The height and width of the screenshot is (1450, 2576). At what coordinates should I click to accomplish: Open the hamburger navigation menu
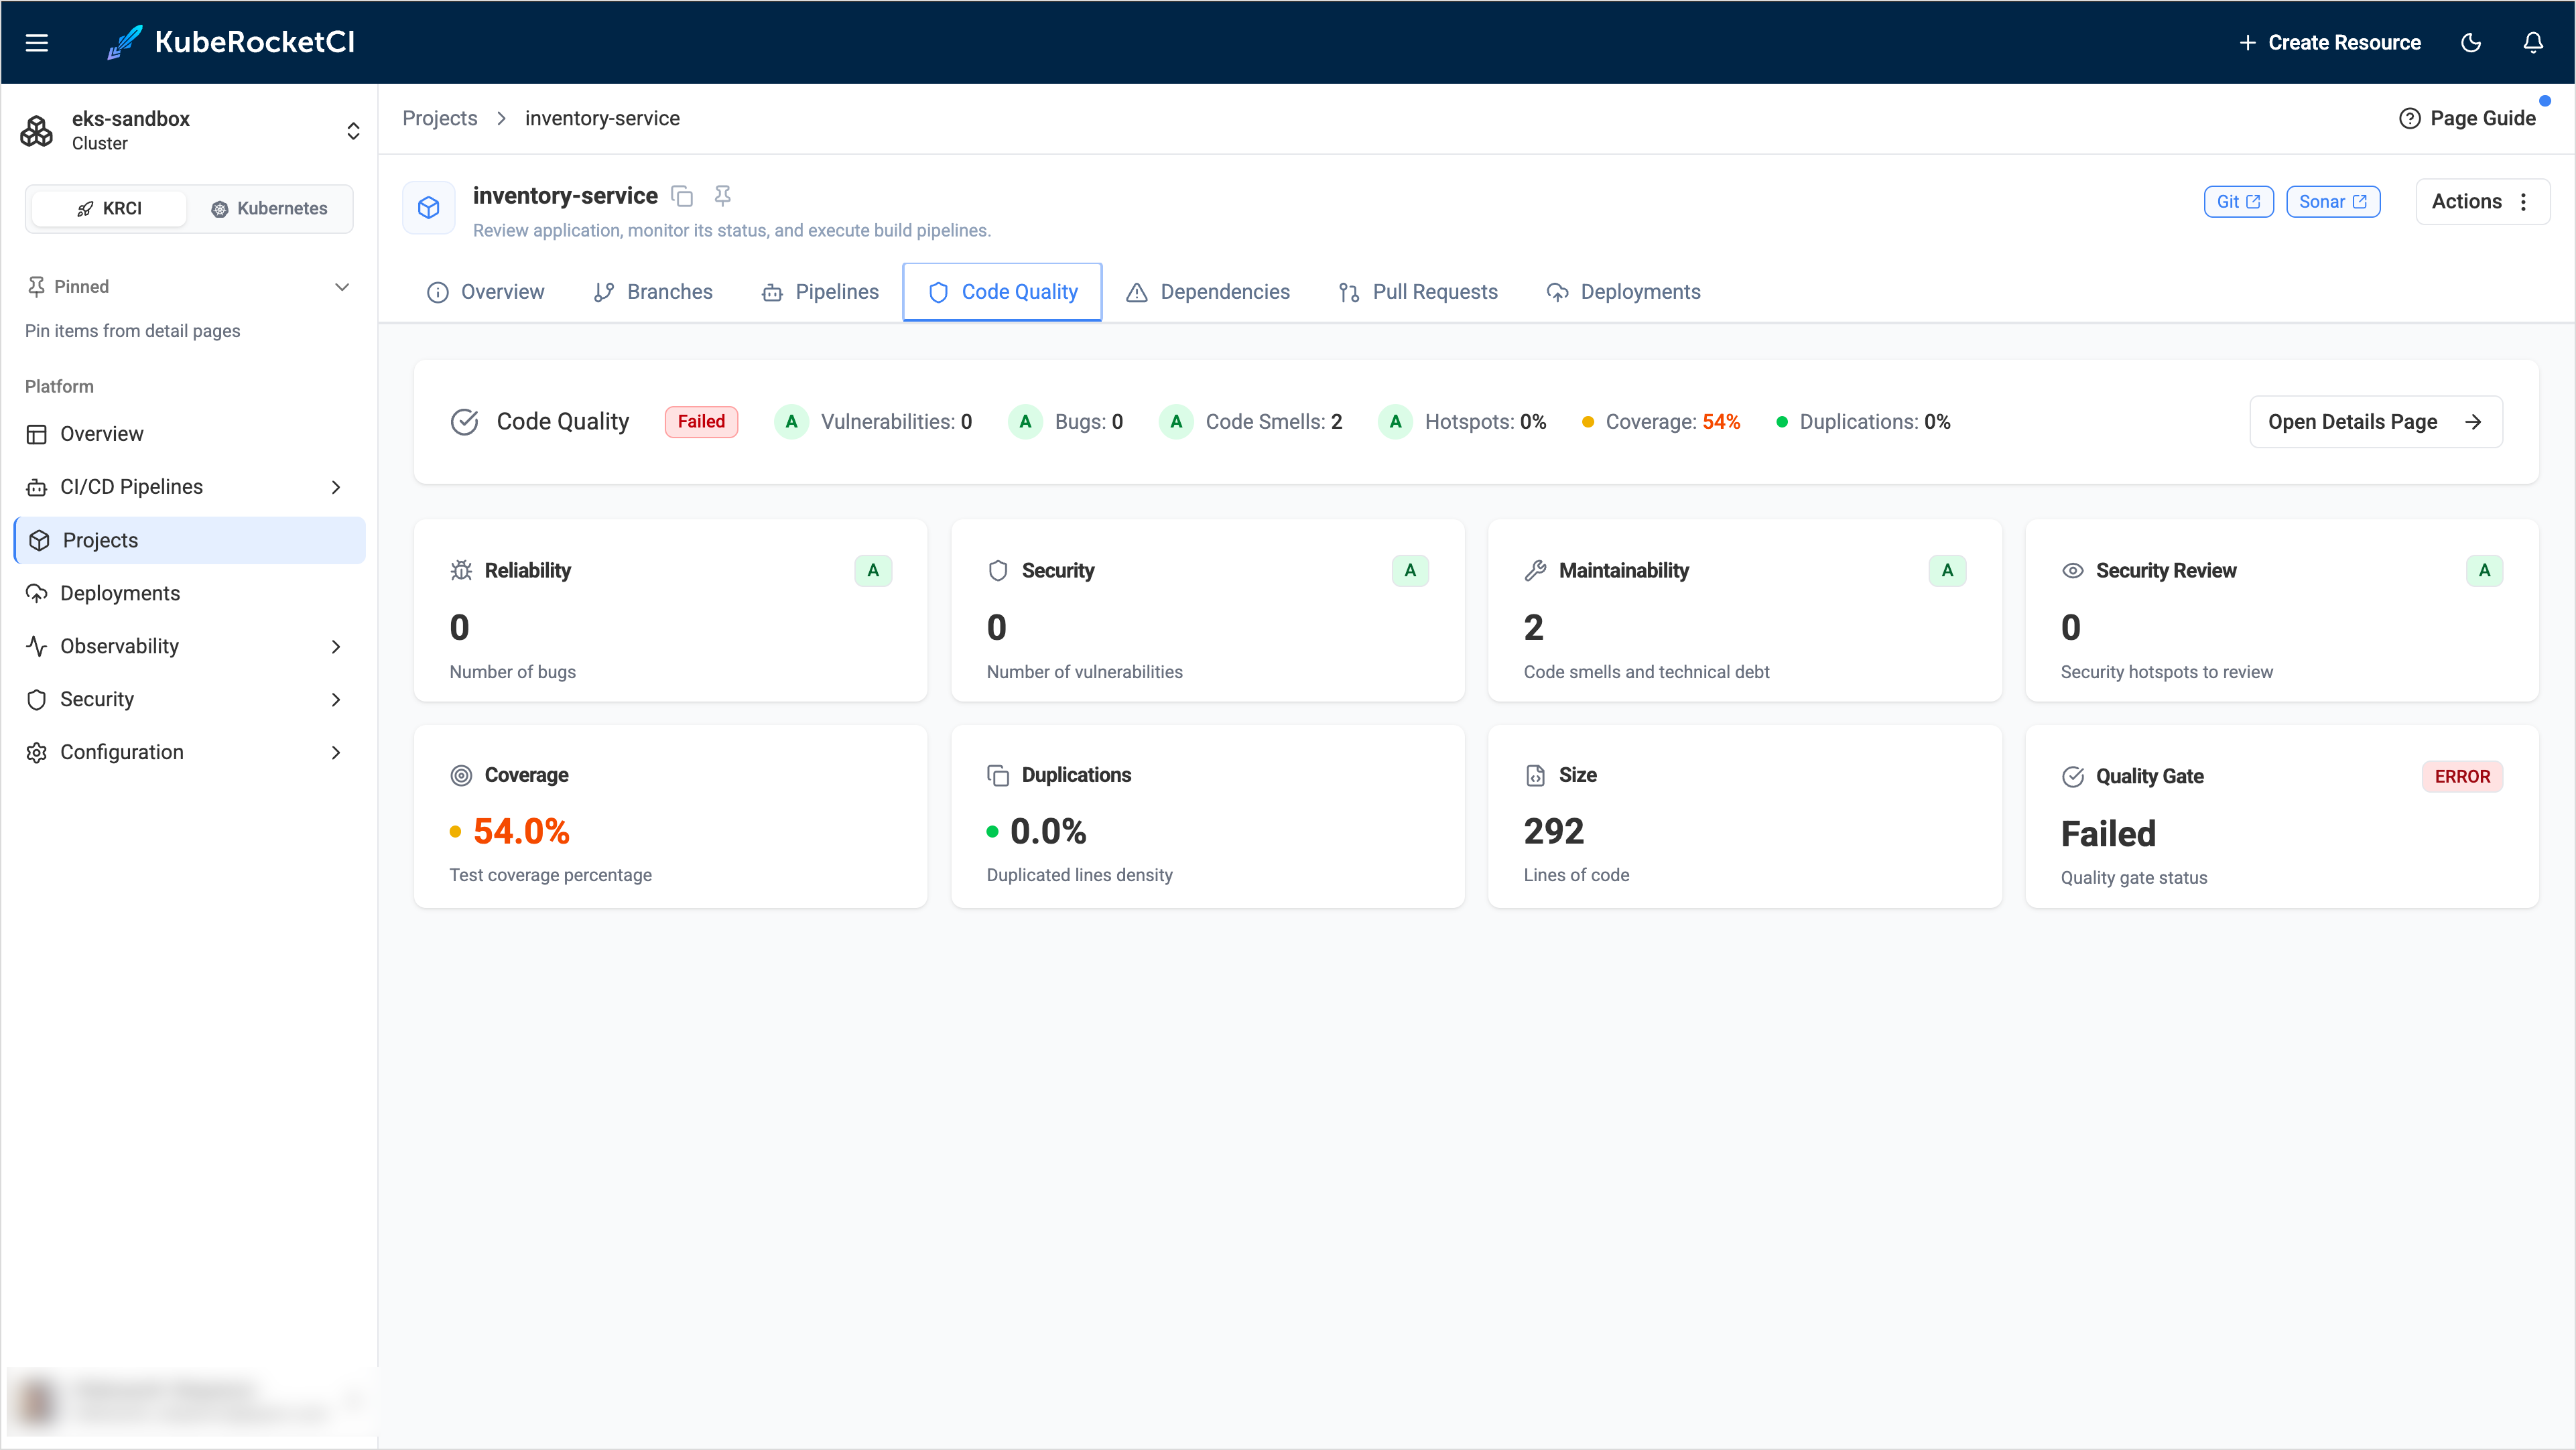(37, 42)
